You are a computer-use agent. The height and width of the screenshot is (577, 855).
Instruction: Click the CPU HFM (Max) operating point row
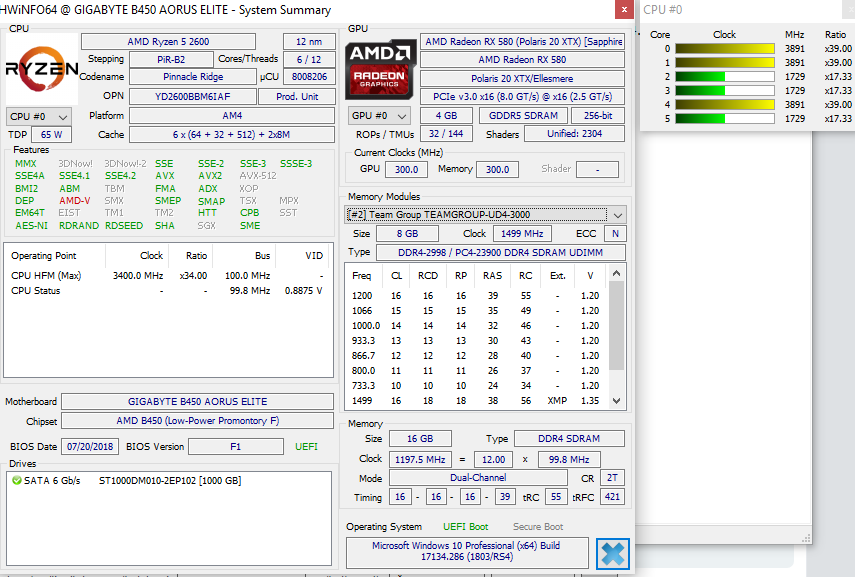168,276
